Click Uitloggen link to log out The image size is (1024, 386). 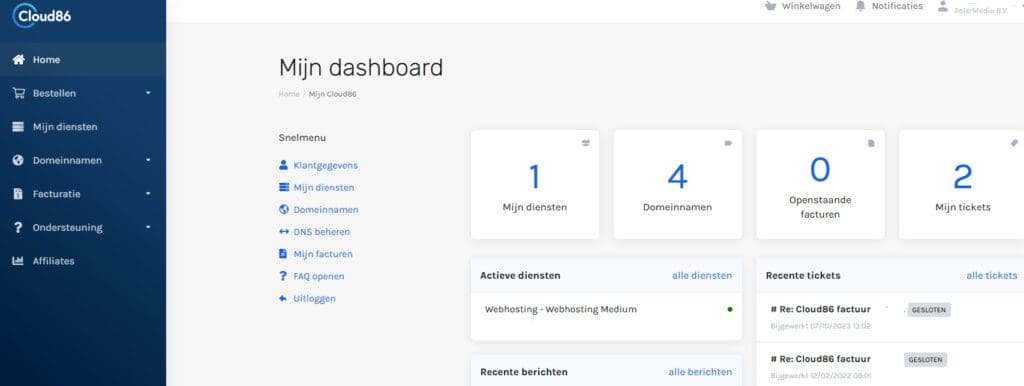coord(314,298)
